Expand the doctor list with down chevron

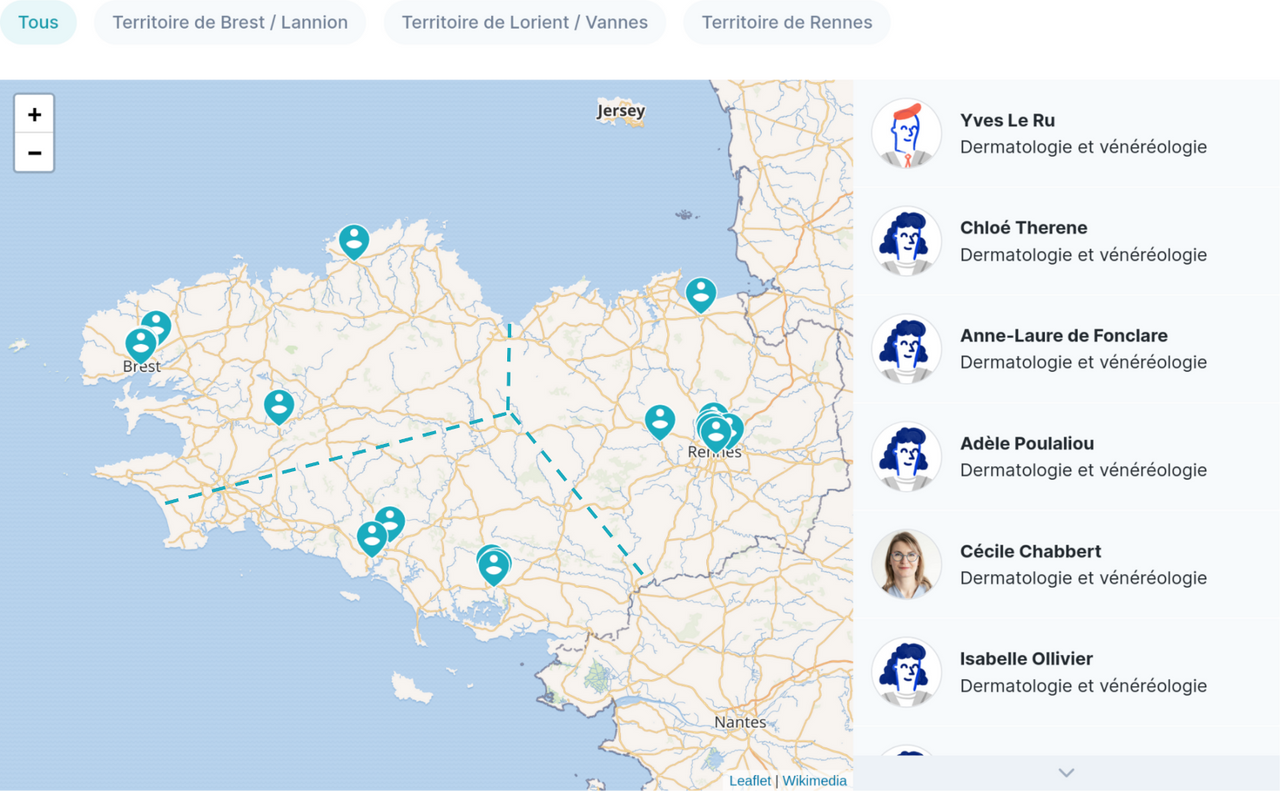[1066, 773]
